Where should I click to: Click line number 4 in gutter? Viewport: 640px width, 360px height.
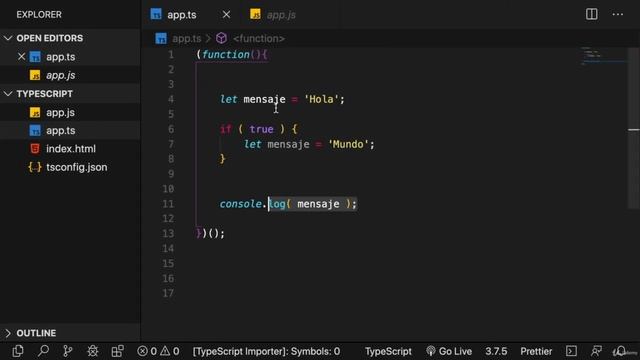point(171,99)
